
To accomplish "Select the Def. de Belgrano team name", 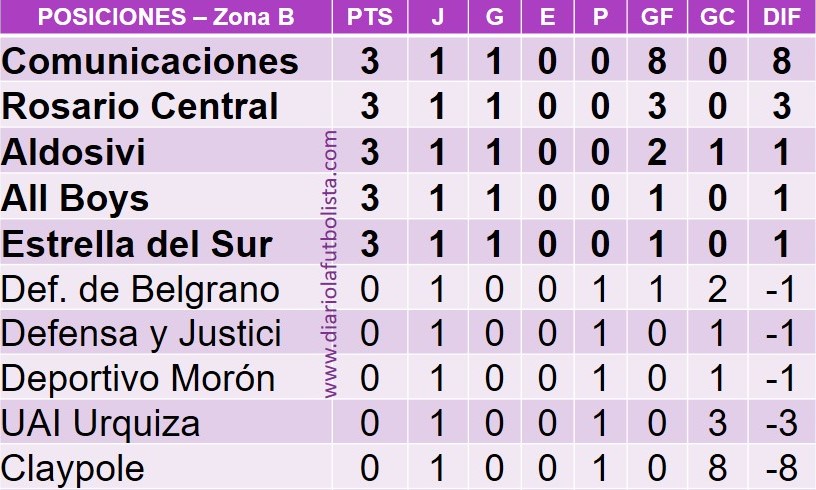I will click(140, 289).
